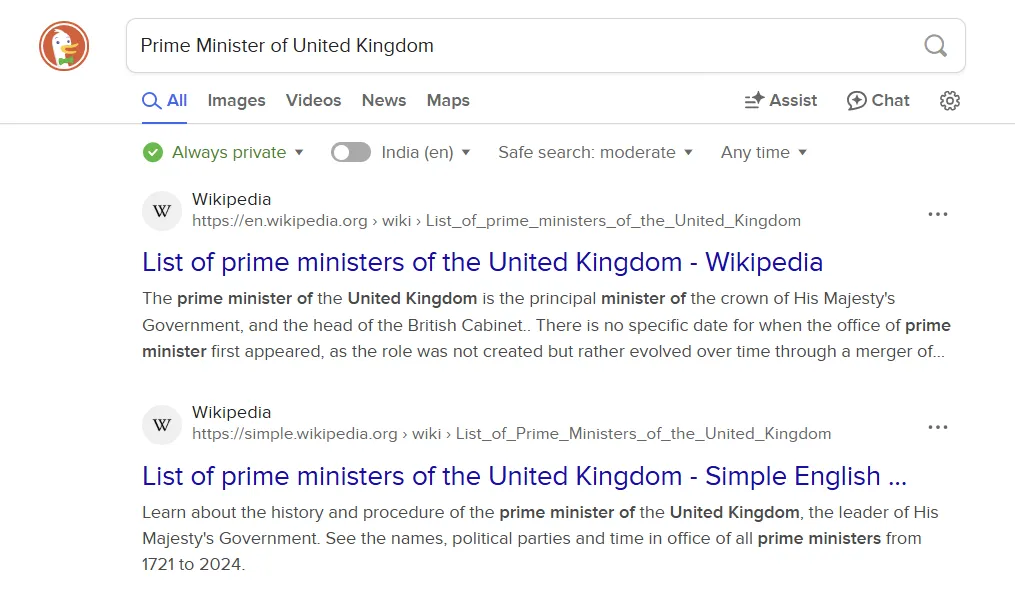Click the second Wikipedia favicon
The height and width of the screenshot is (595, 1015).
[162, 424]
